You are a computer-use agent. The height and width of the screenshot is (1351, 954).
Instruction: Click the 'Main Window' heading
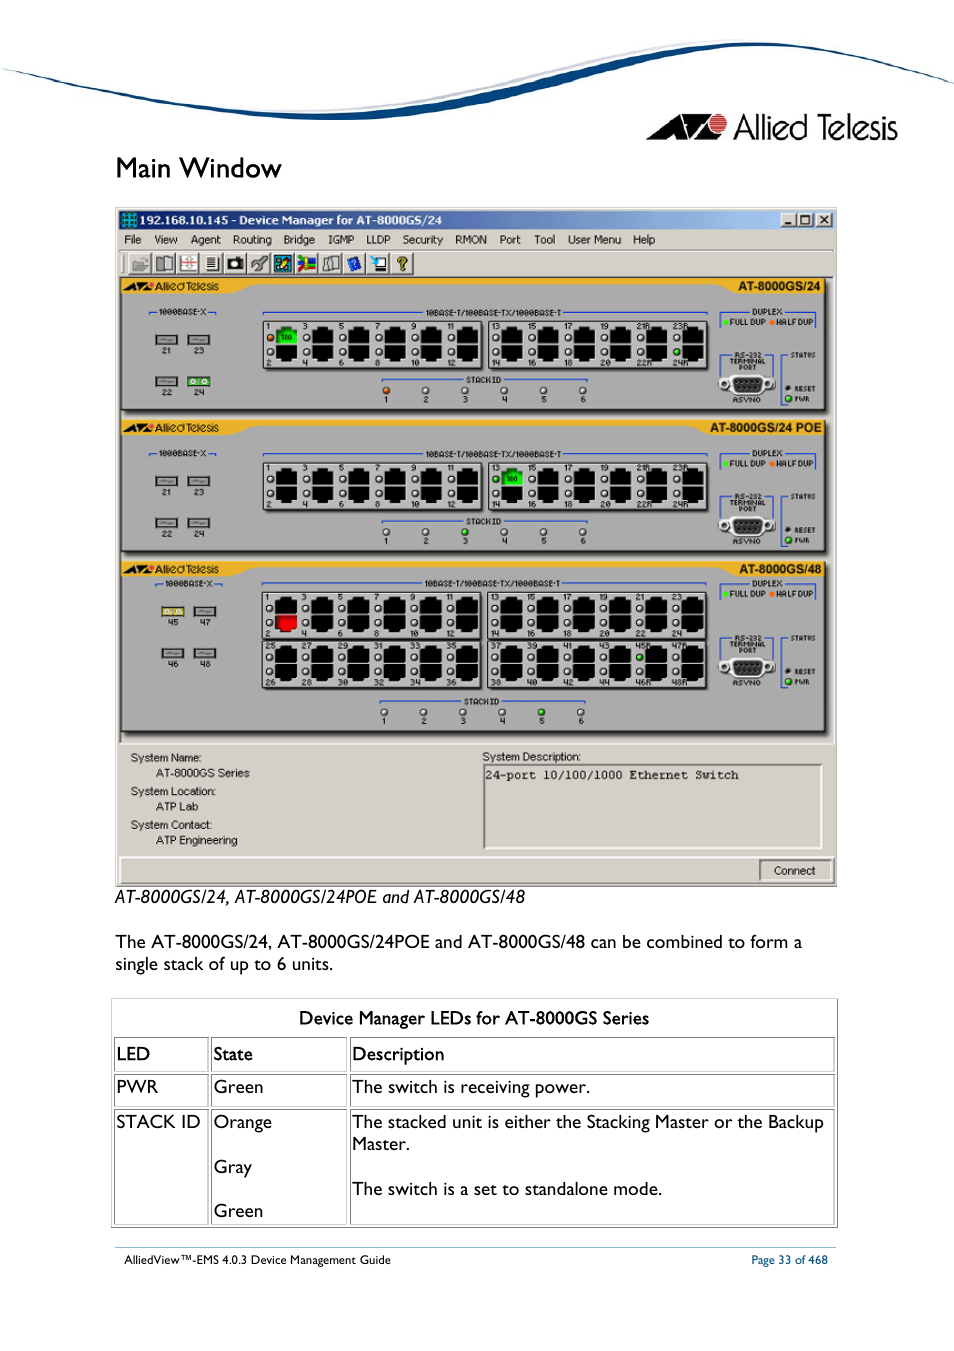(x=199, y=168)
